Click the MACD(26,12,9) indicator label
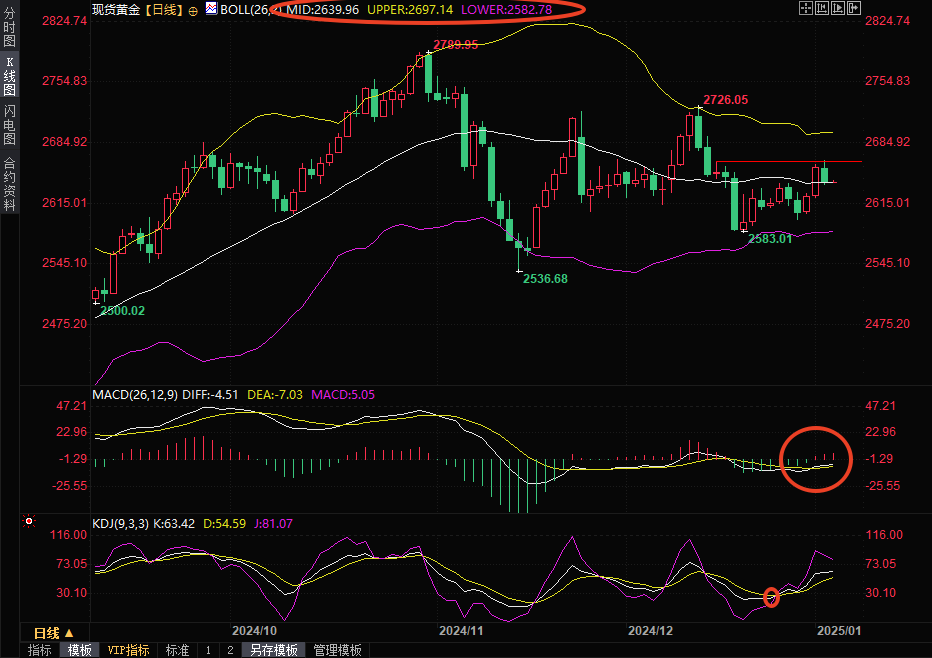The image size is (932, 658). 135,395
